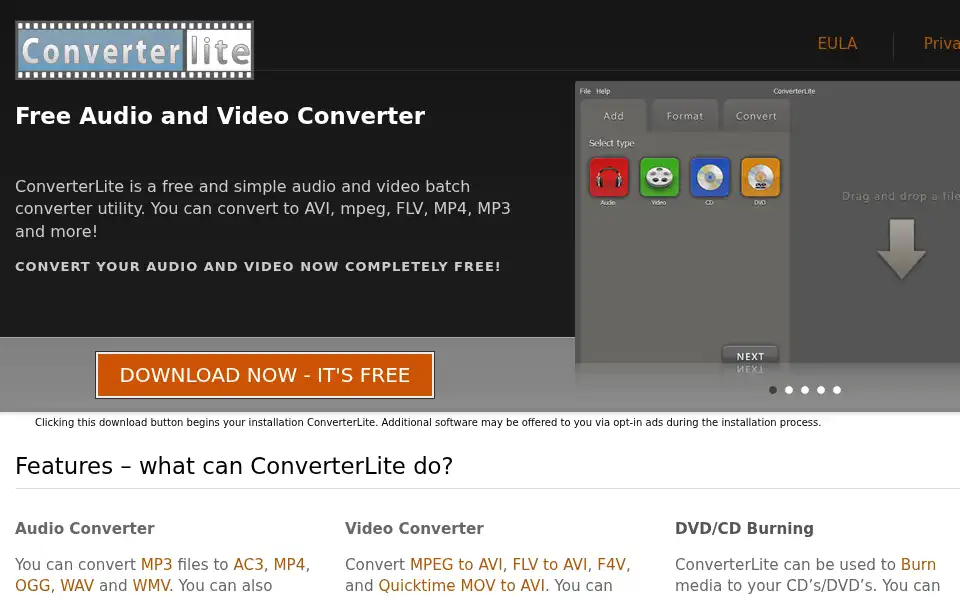
Task: Follow the MP3 link
Action: [157, 564]
